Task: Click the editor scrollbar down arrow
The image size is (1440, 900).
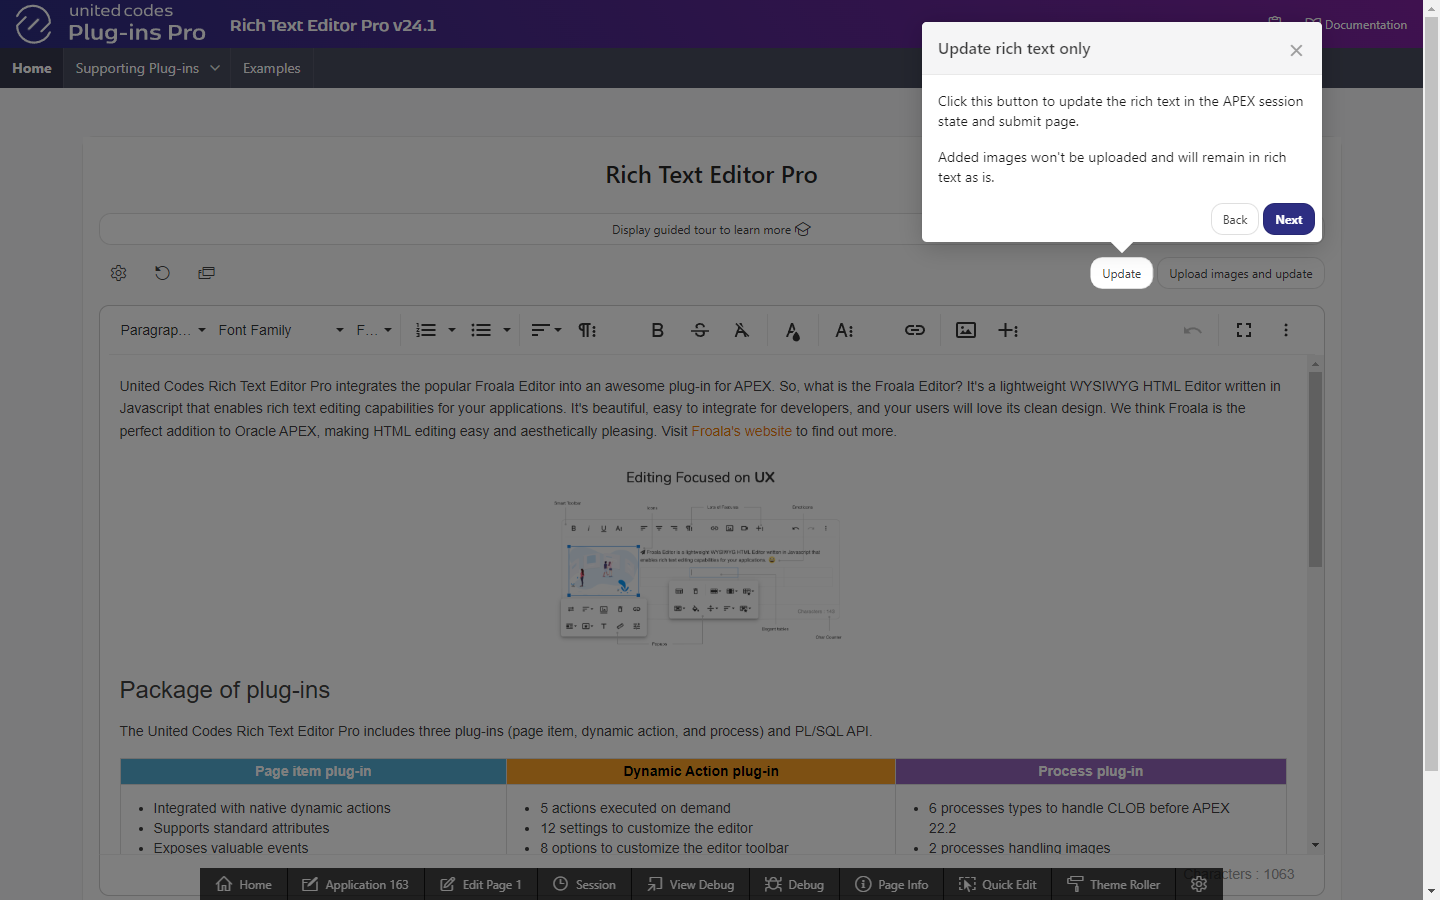Action: (x=1315, y=846)
